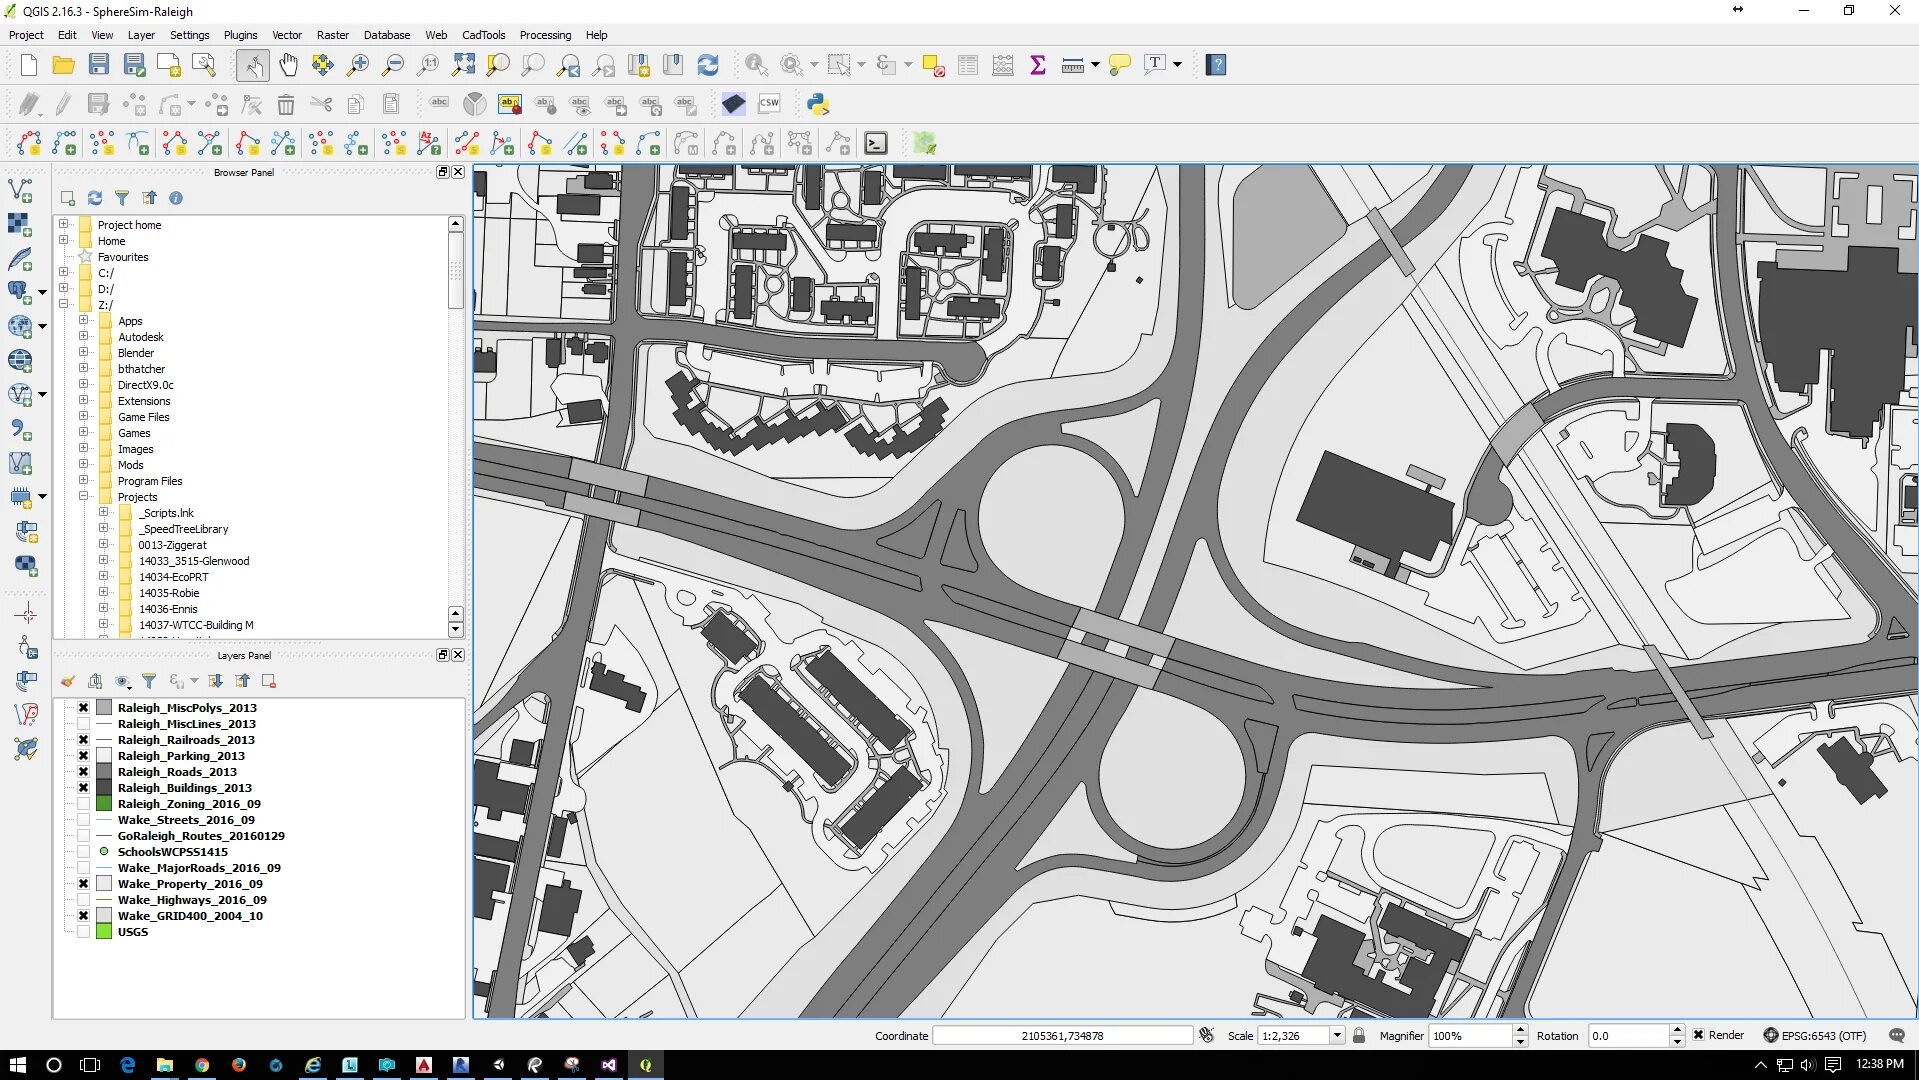Hide the Raleigh_MiscPolys_2013 layer
The width and height of the screenshot is (1919, 1080).
[84, 708]
